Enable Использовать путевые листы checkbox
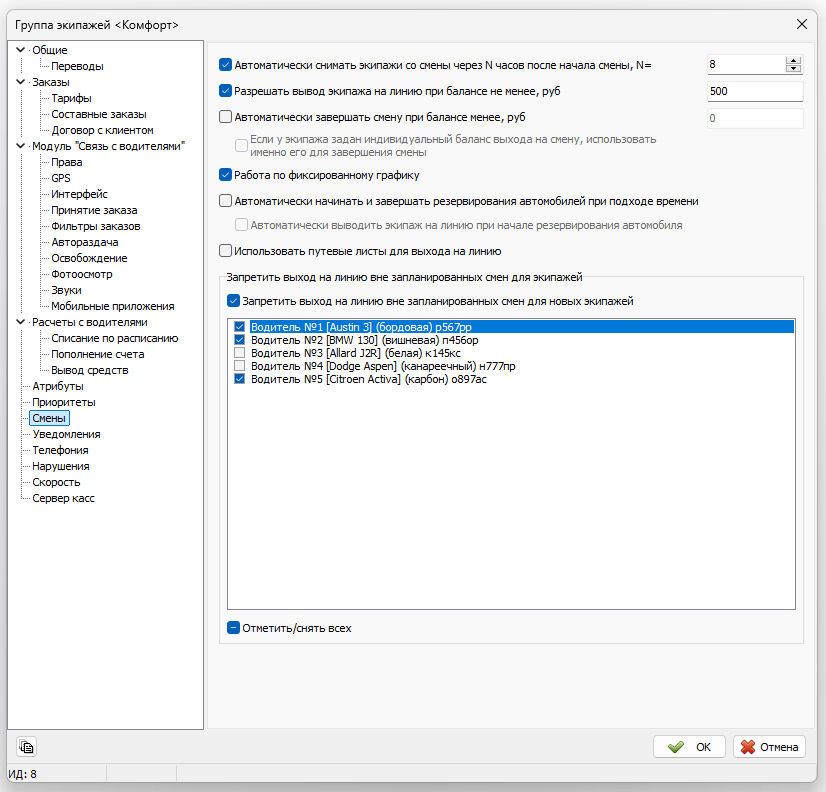Screen dimensions: 826x792 point(225,252)
